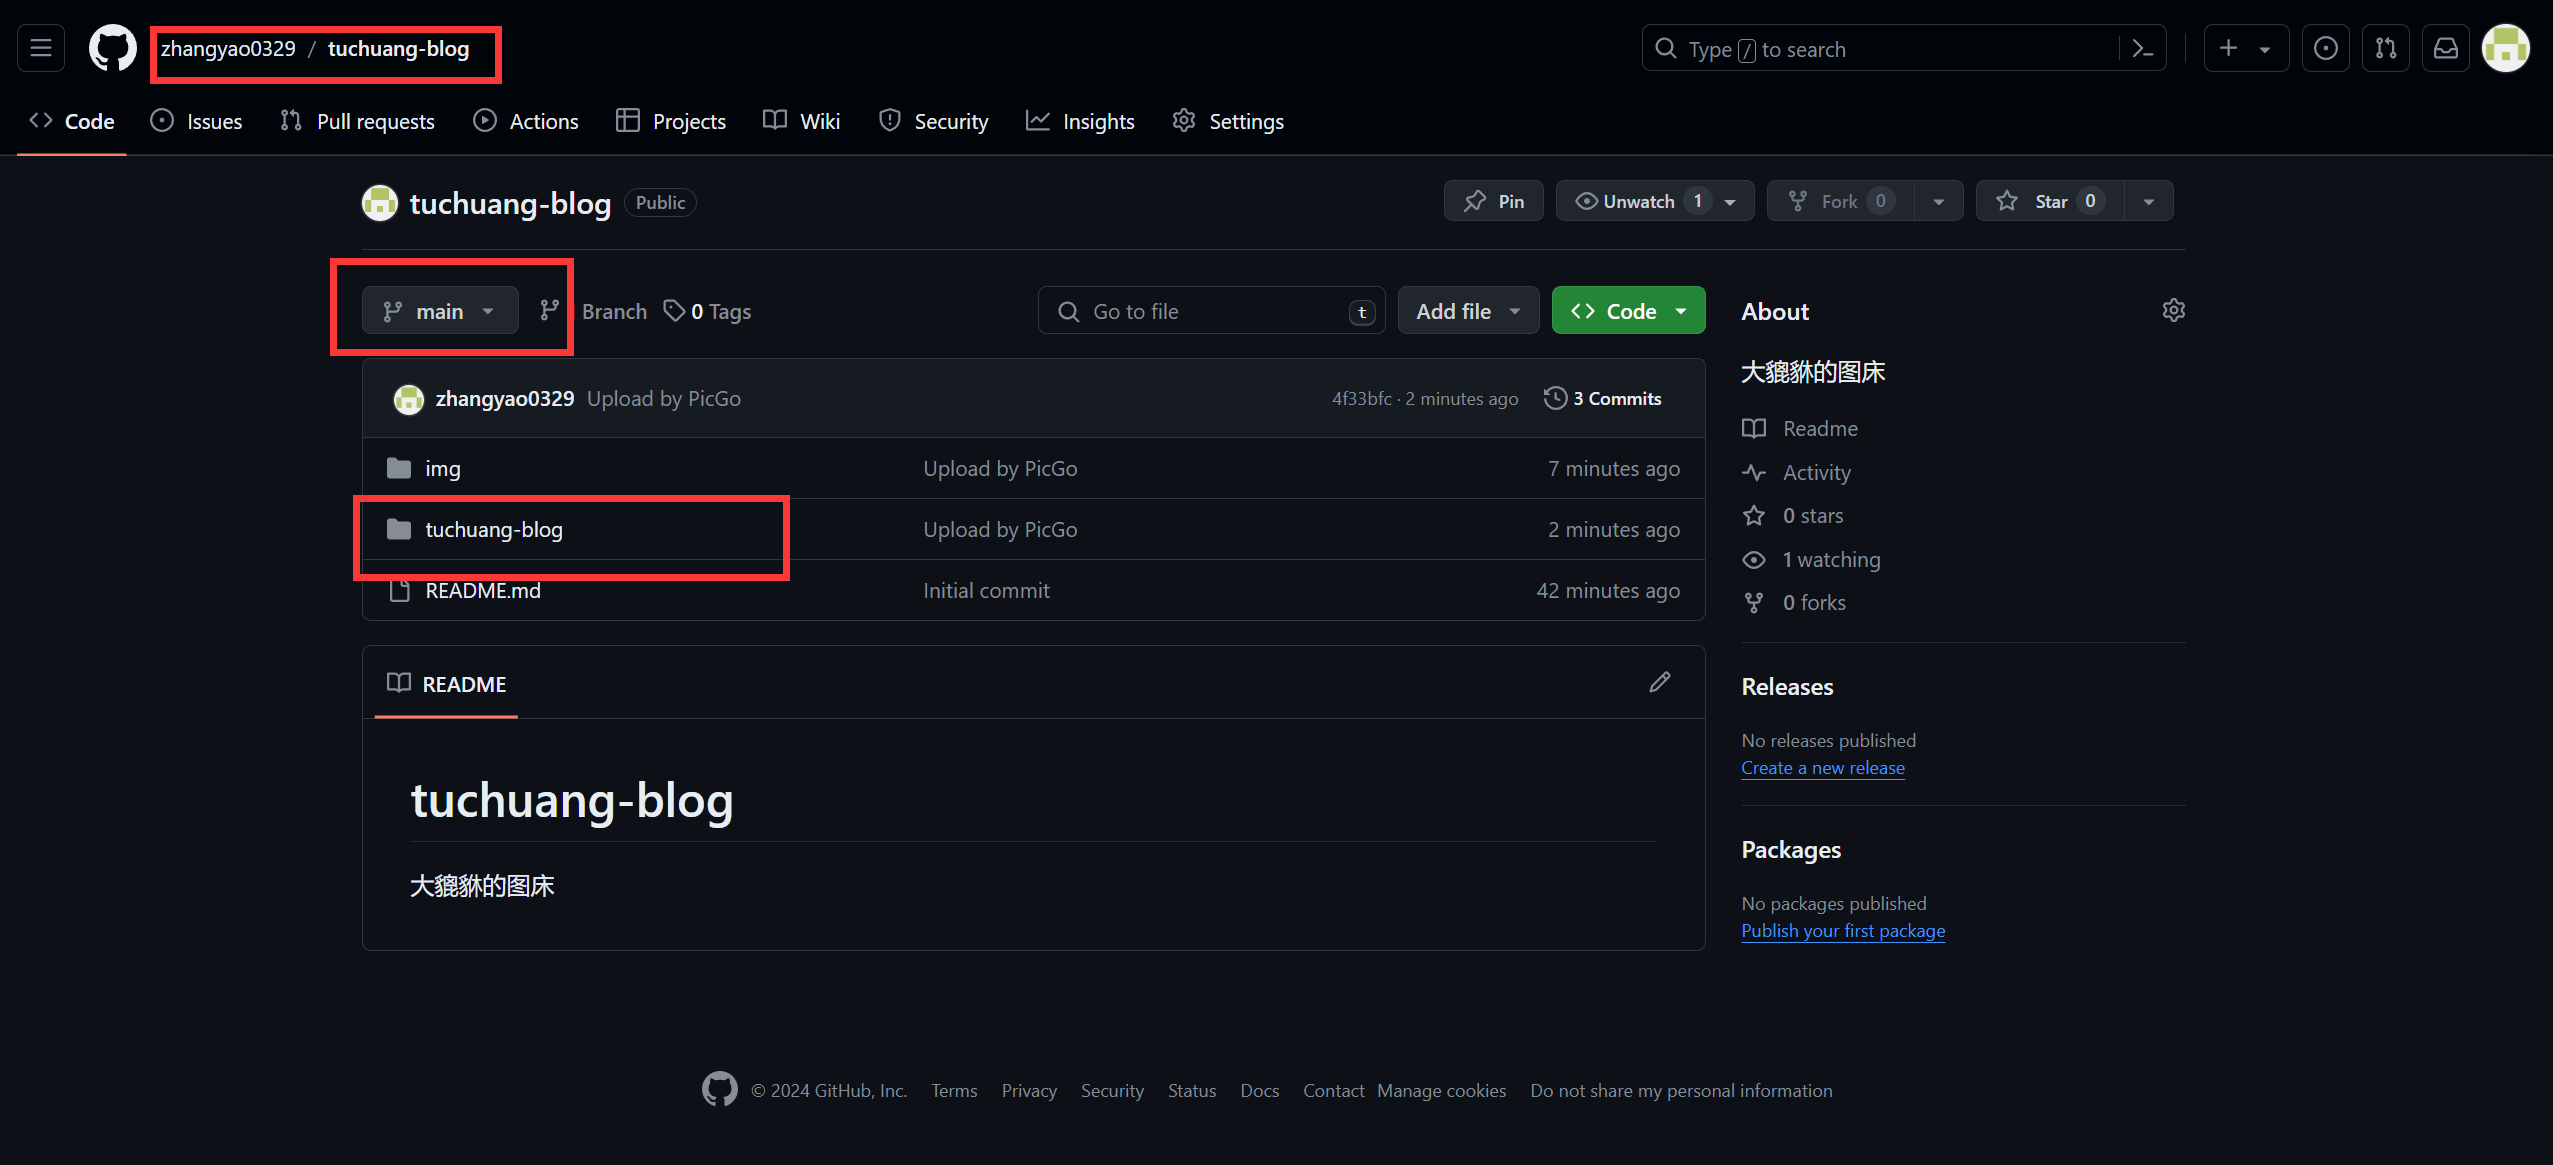Screen dimensions: 2553x1165
Task: Open the Branch list link
Action: (614, 311)
